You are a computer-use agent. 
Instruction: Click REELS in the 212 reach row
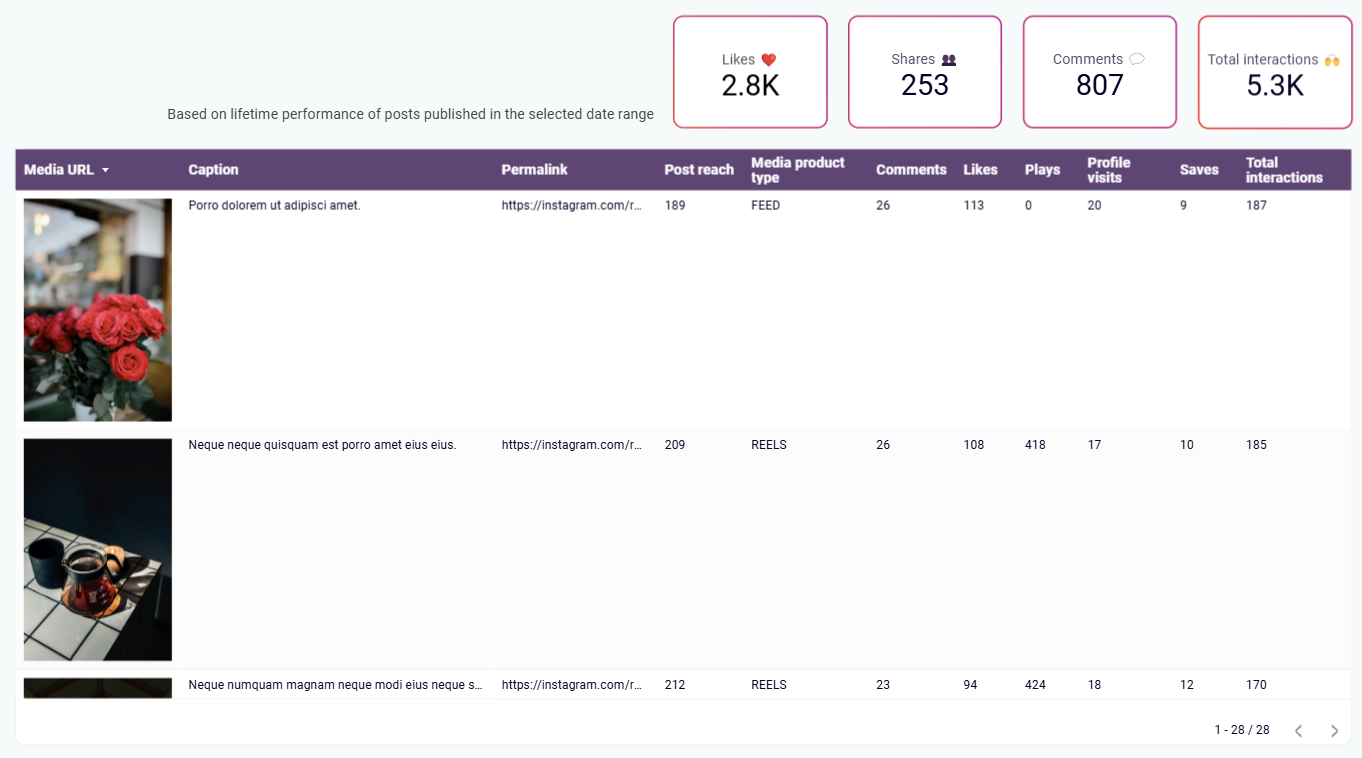(769, 685)
